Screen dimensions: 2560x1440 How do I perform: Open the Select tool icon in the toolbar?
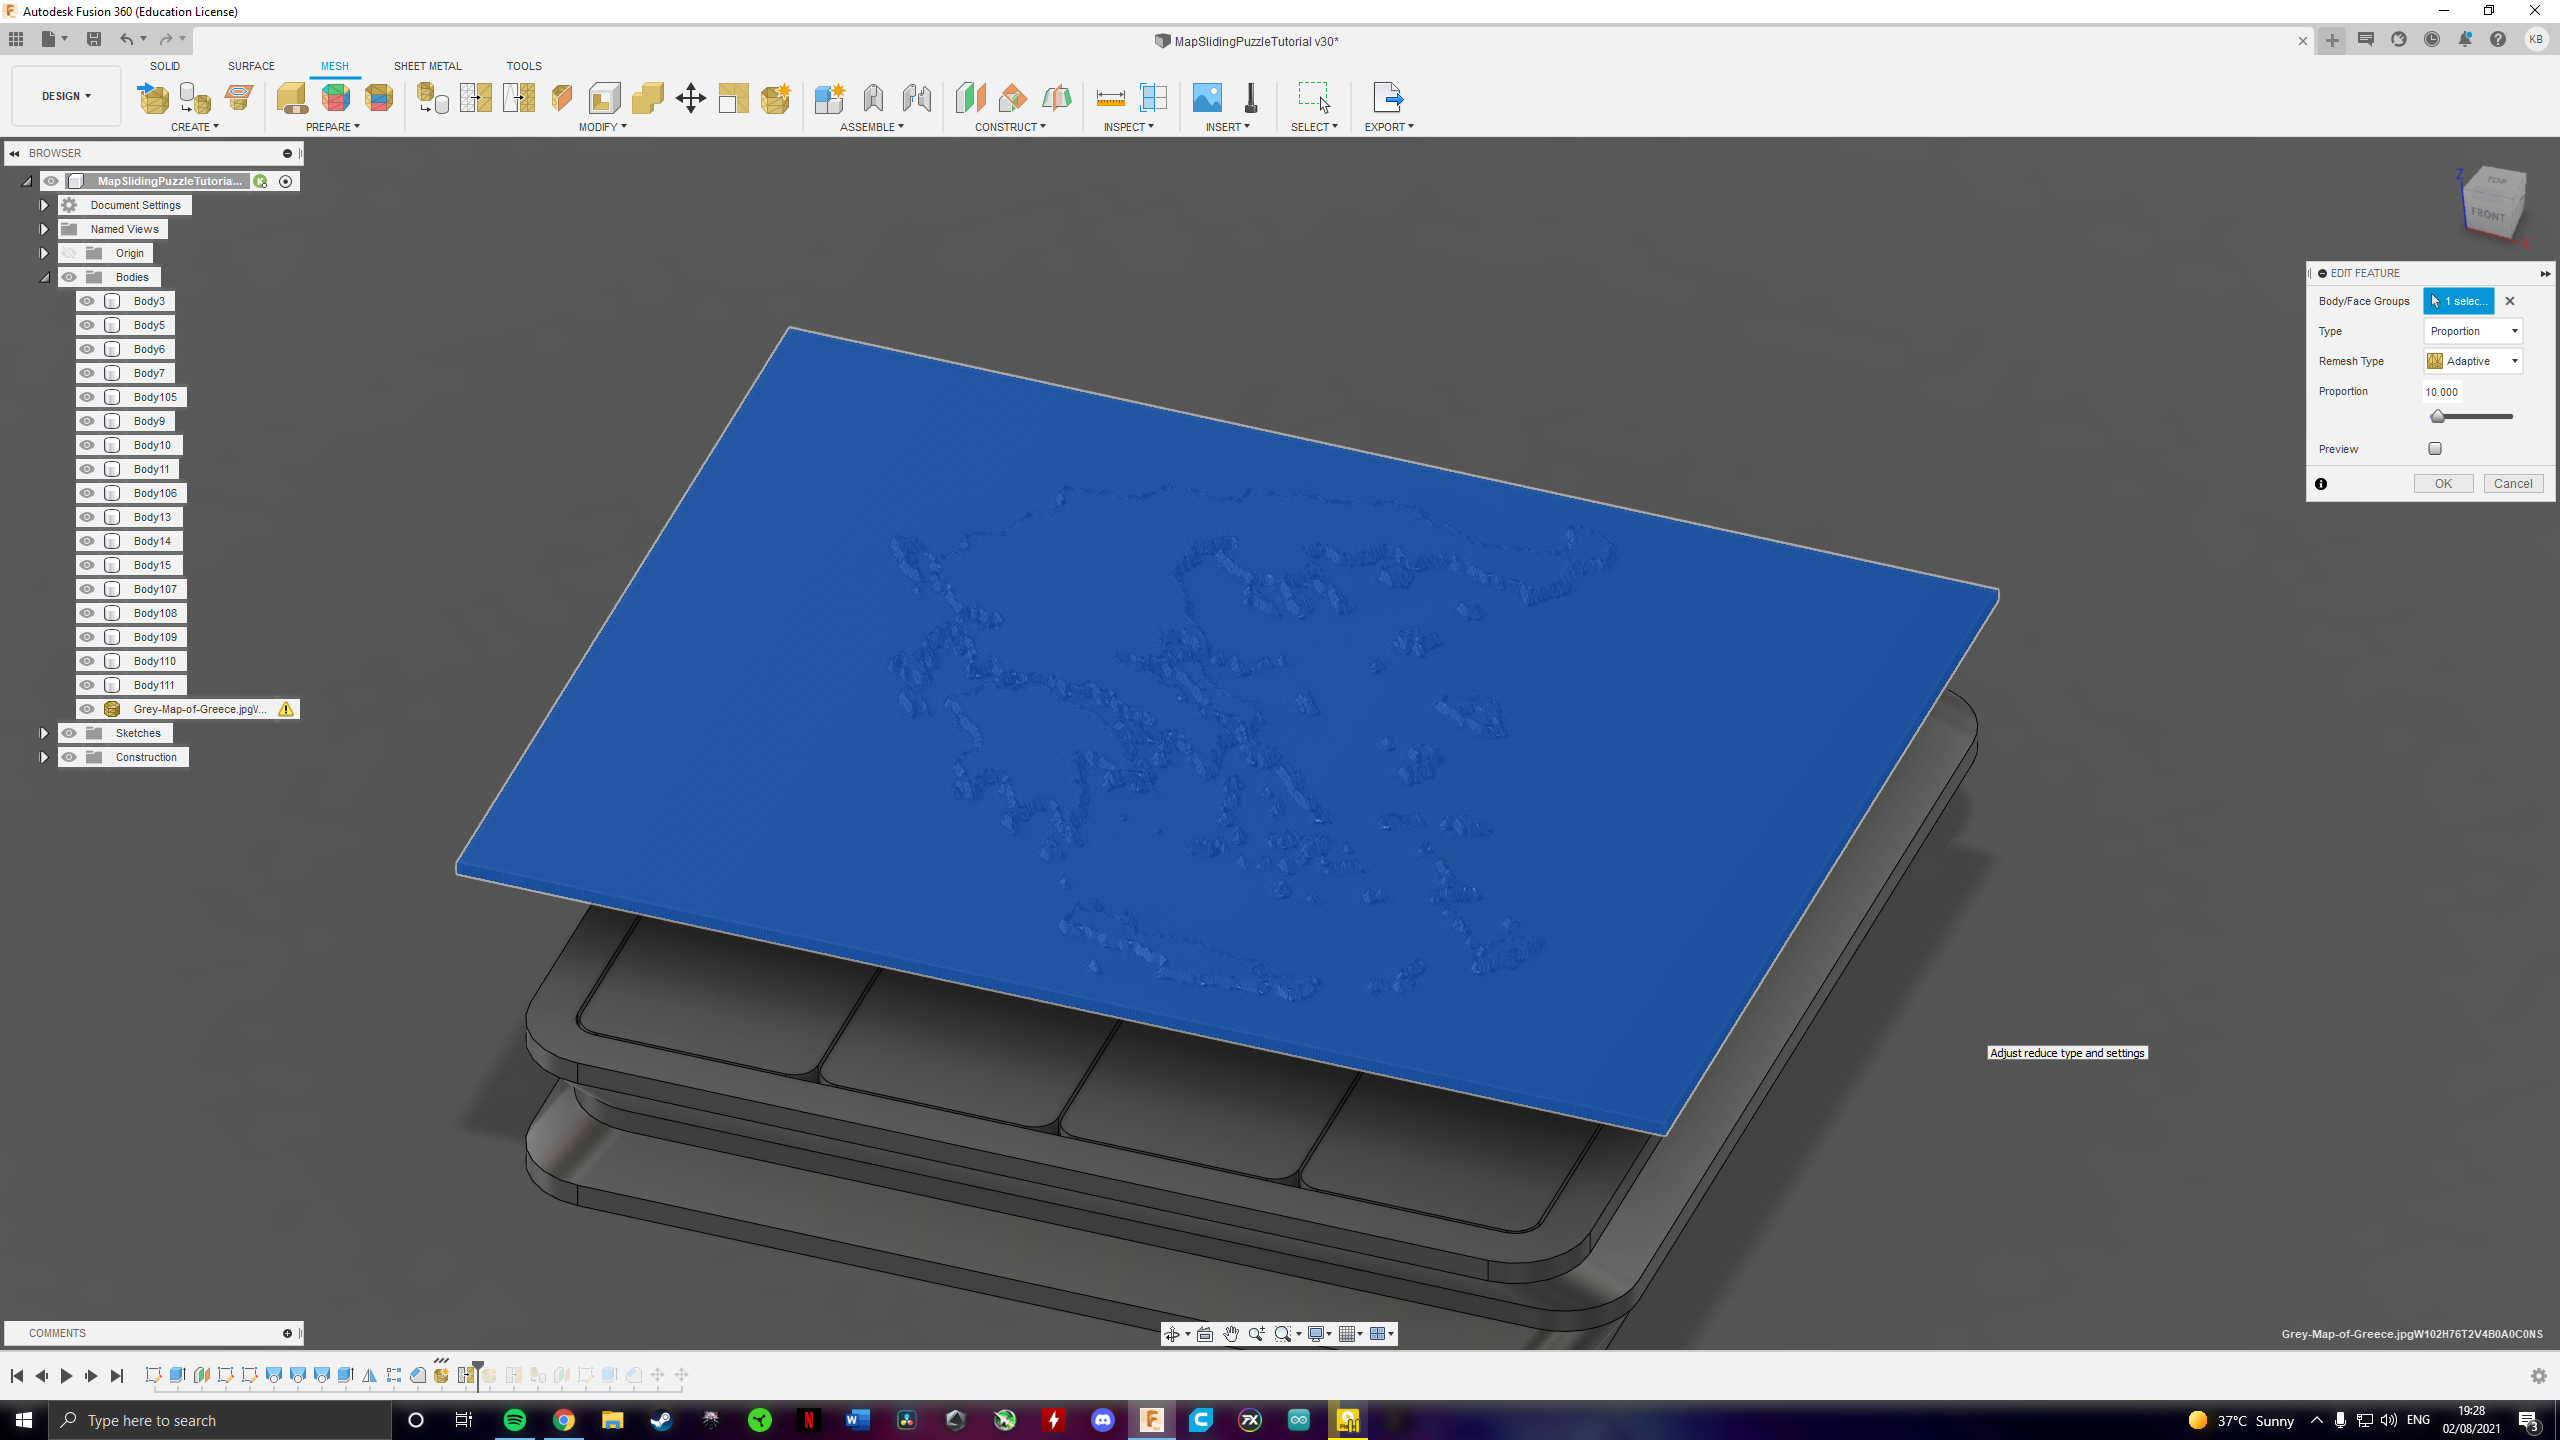click(1313, 98)
